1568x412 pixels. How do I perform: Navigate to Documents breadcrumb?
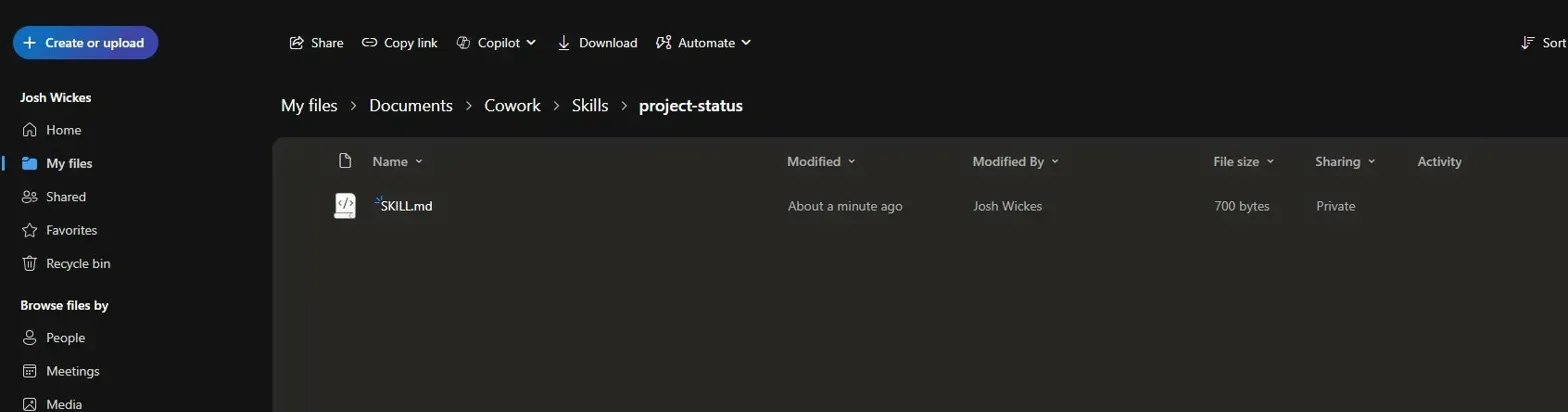[411, 105]
